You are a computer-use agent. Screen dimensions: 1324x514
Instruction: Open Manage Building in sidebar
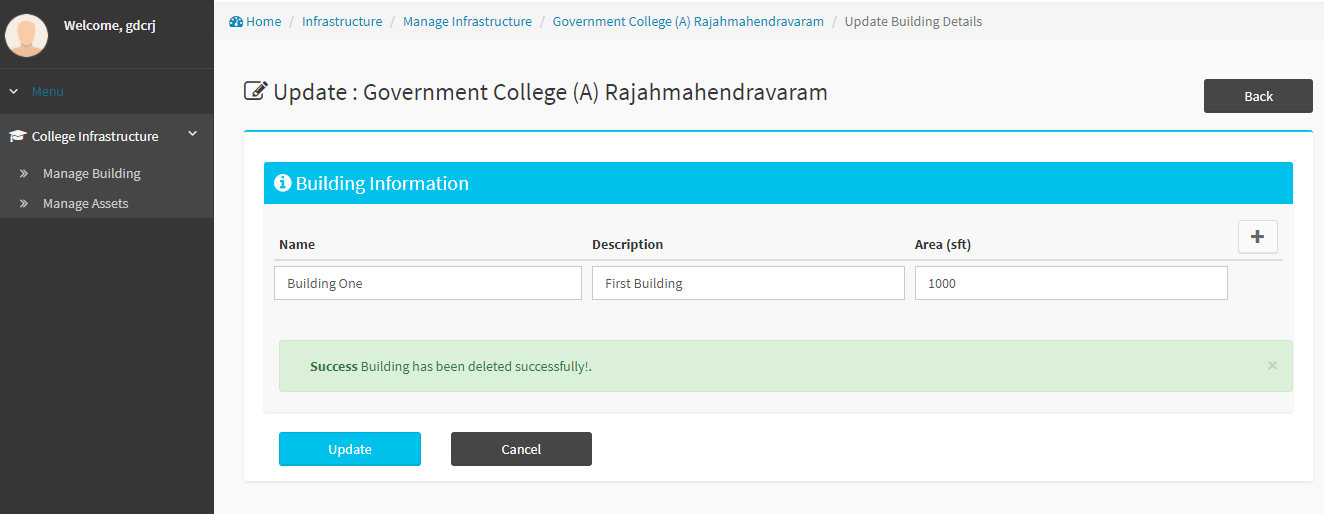click(92, 173)
